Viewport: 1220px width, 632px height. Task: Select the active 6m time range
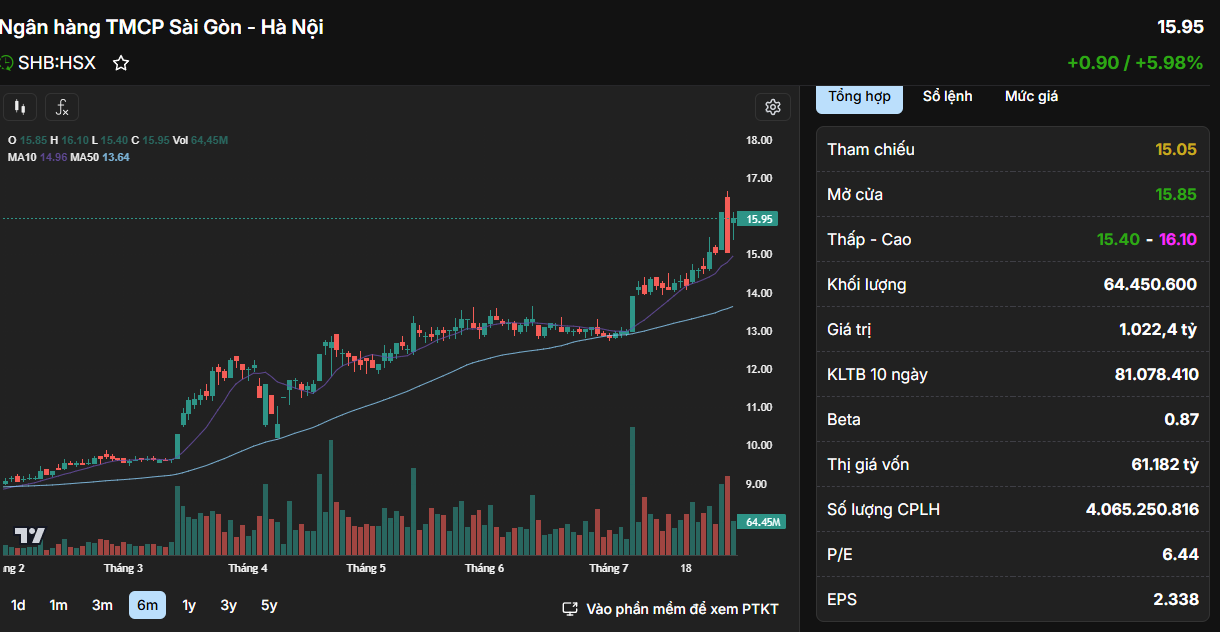147,605
